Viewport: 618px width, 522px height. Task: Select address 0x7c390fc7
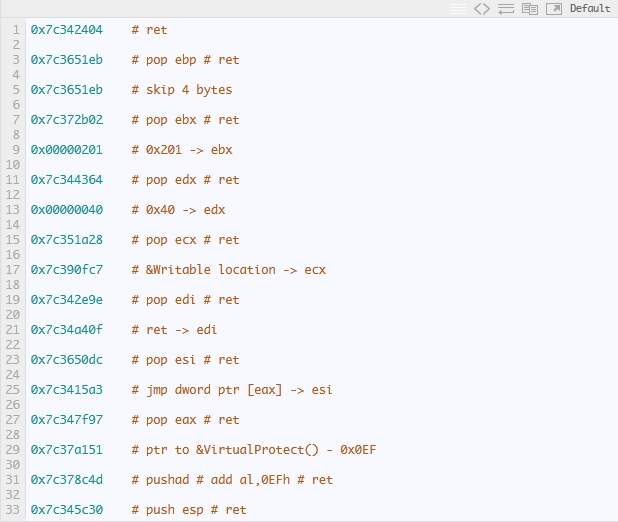click(x=67, y=270)
